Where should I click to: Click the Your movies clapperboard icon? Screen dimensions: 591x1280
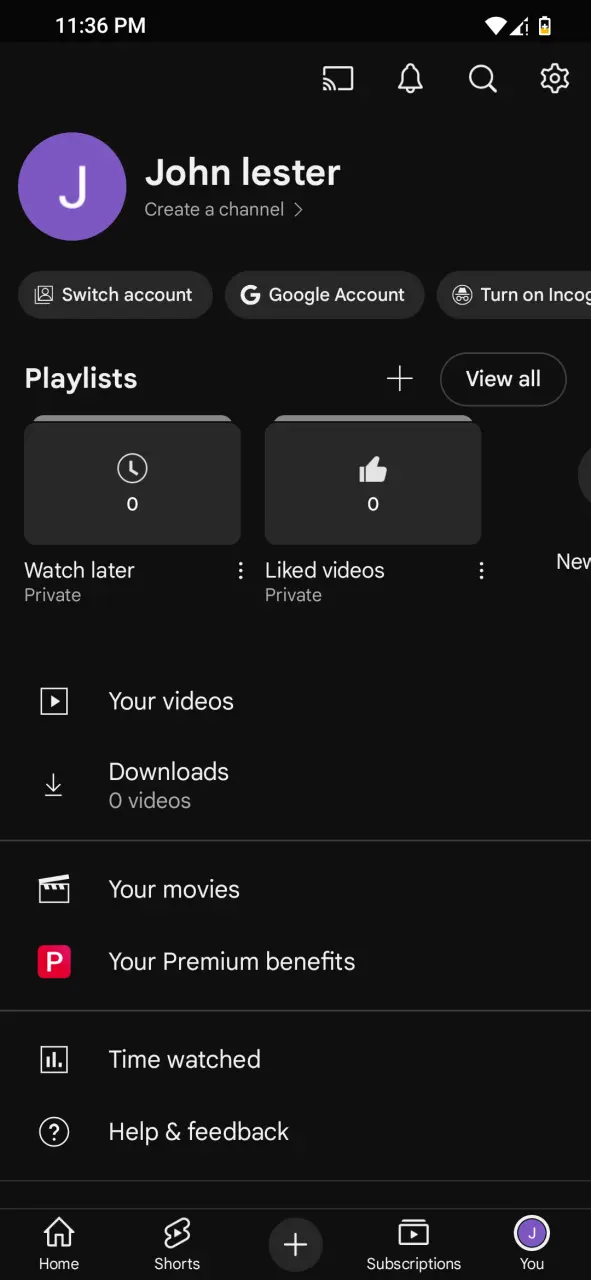[x=54, y=889]
